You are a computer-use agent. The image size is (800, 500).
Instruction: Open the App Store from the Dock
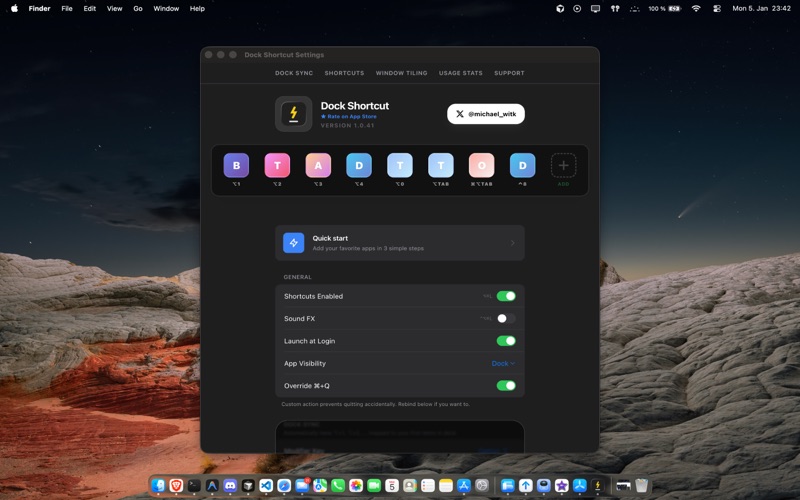pyautogui.click(x=464, y=485)
